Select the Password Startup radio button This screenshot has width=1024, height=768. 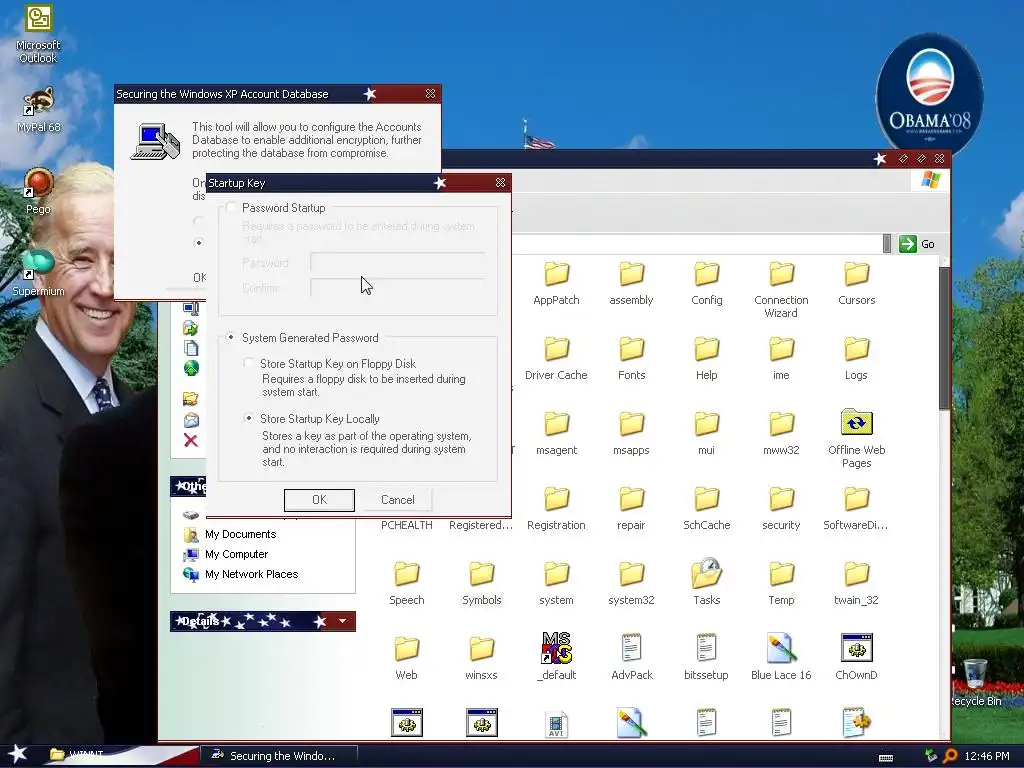[x=230, y=208]
